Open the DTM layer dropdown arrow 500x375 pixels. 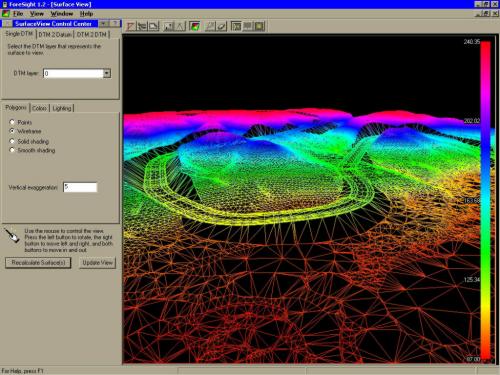click(x=107, y=73)
